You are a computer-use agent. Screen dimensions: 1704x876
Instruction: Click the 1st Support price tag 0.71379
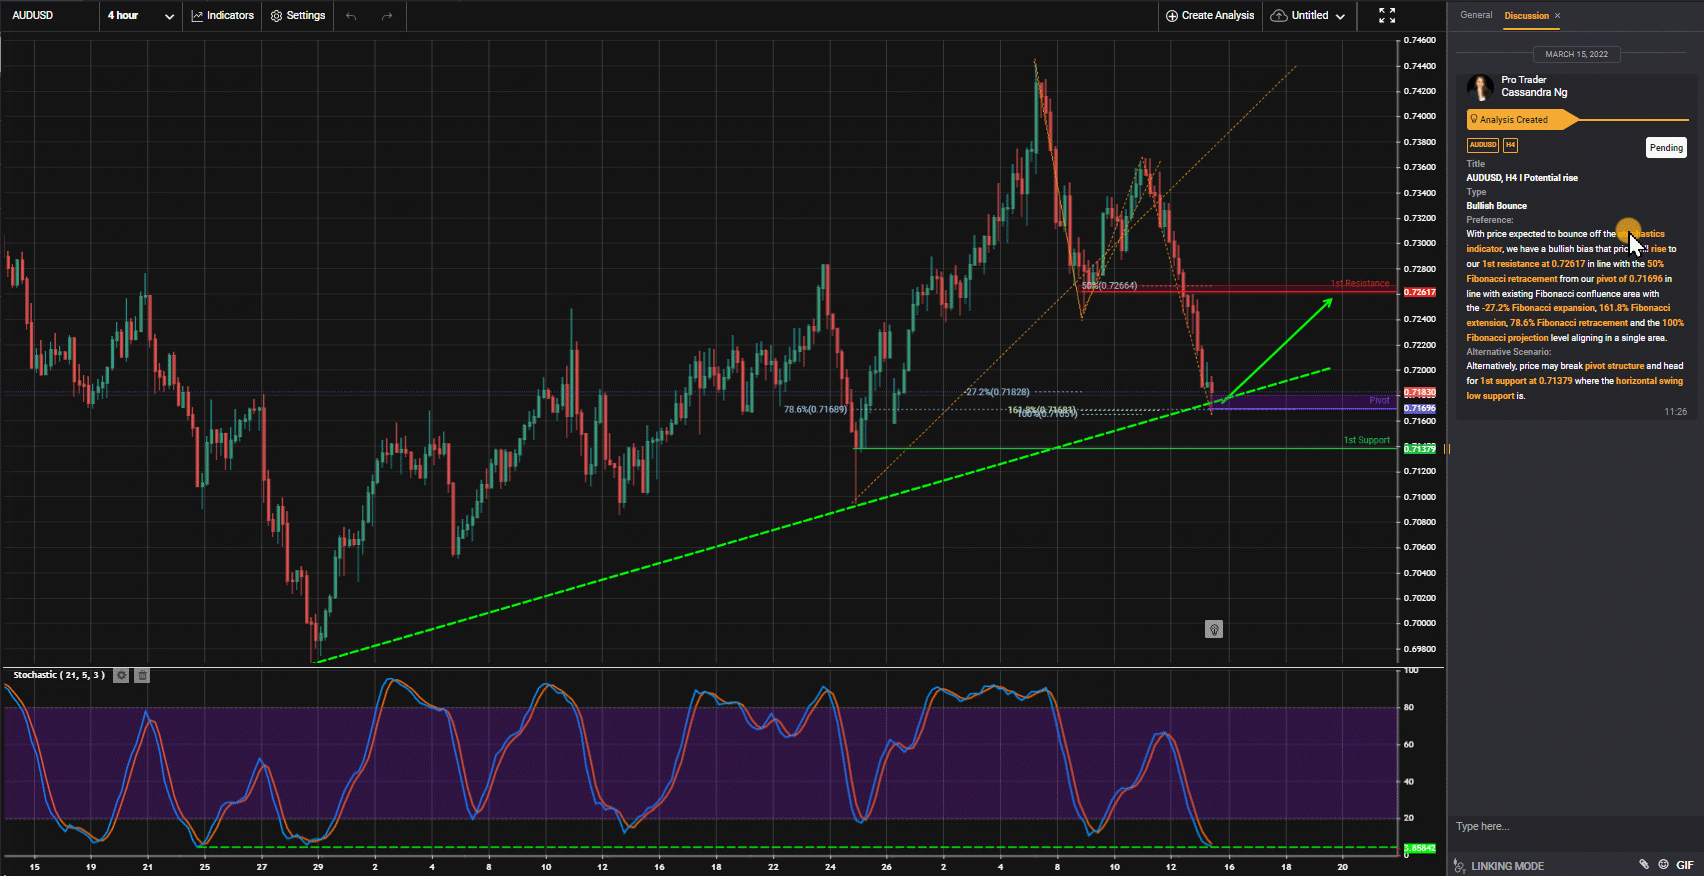1420,449
